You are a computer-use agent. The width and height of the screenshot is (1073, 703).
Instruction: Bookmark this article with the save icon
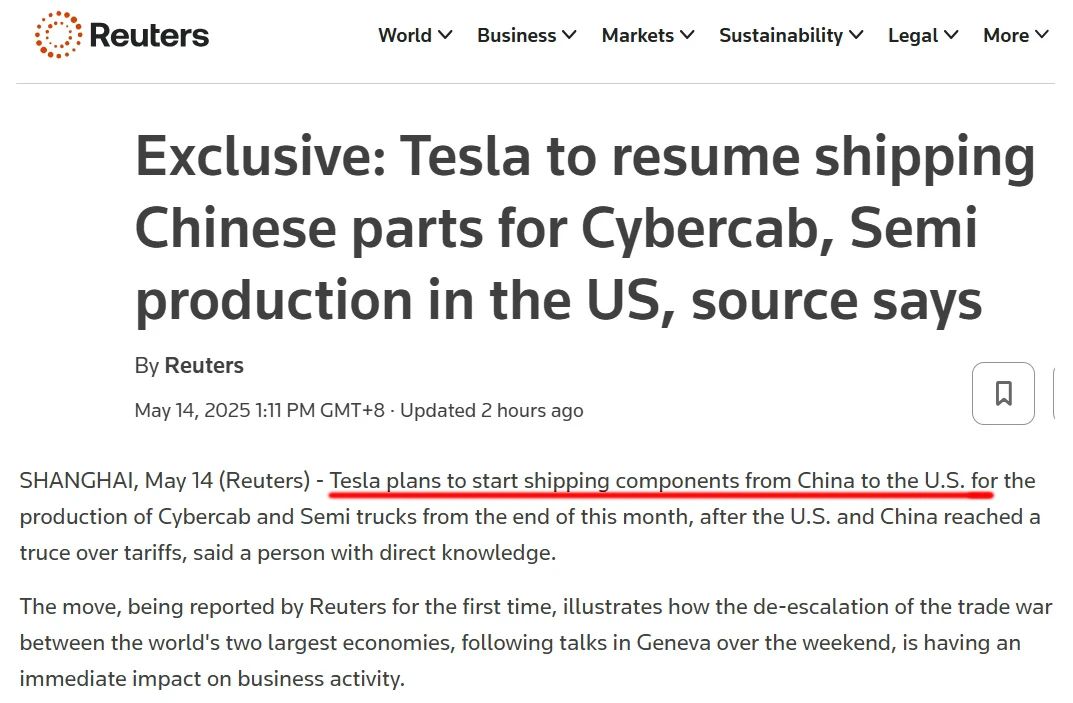point(1003,393)
